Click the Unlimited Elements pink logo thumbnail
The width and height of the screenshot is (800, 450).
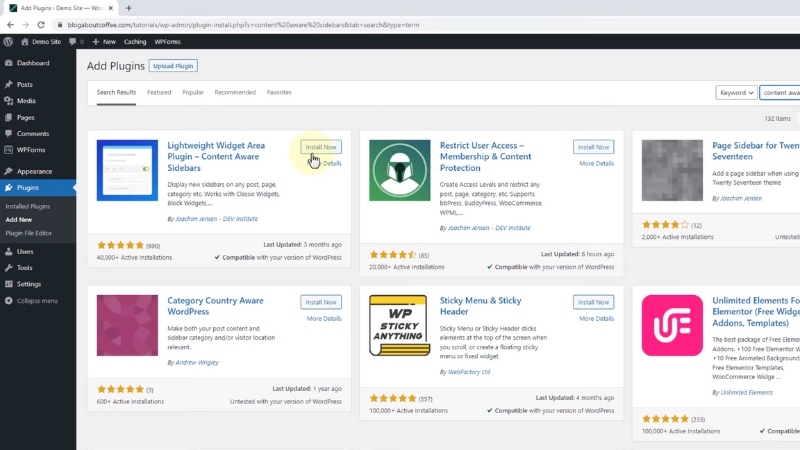pyautogui.click(x=672, y=326)
